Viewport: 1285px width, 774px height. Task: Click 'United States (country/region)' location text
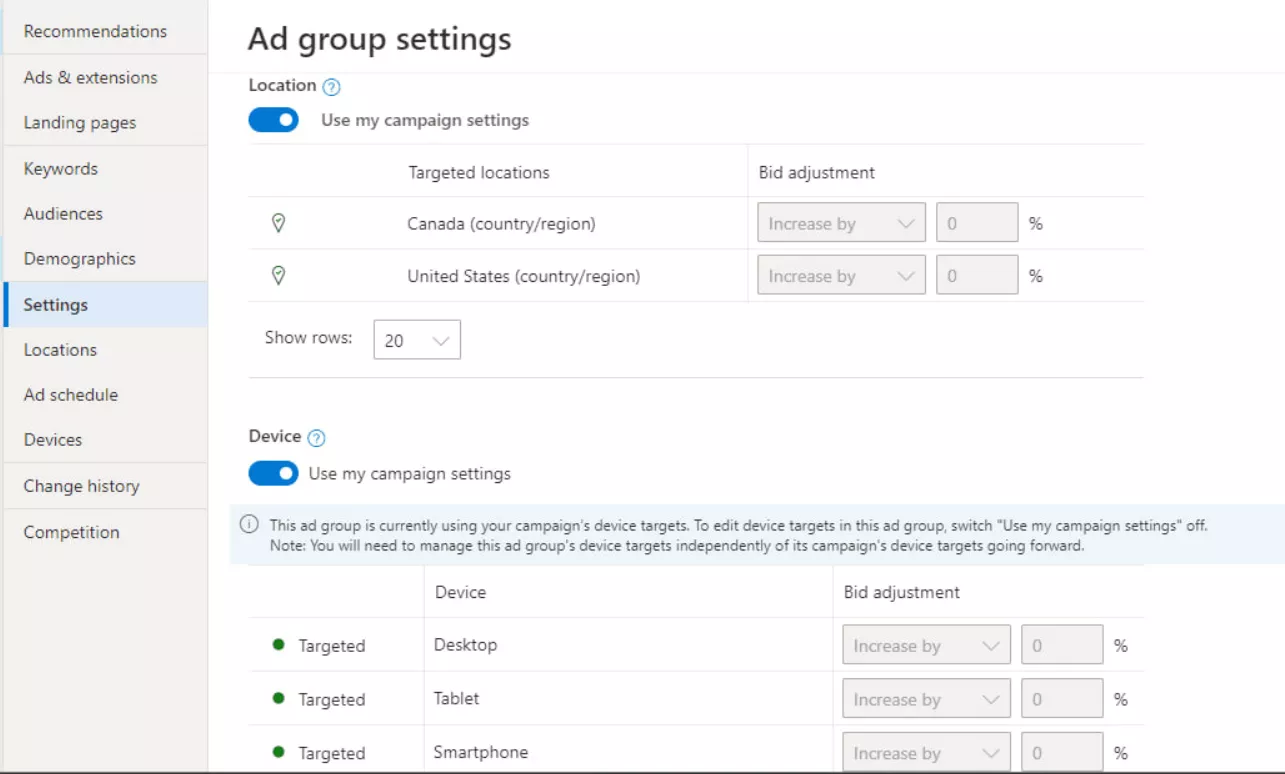523,276
